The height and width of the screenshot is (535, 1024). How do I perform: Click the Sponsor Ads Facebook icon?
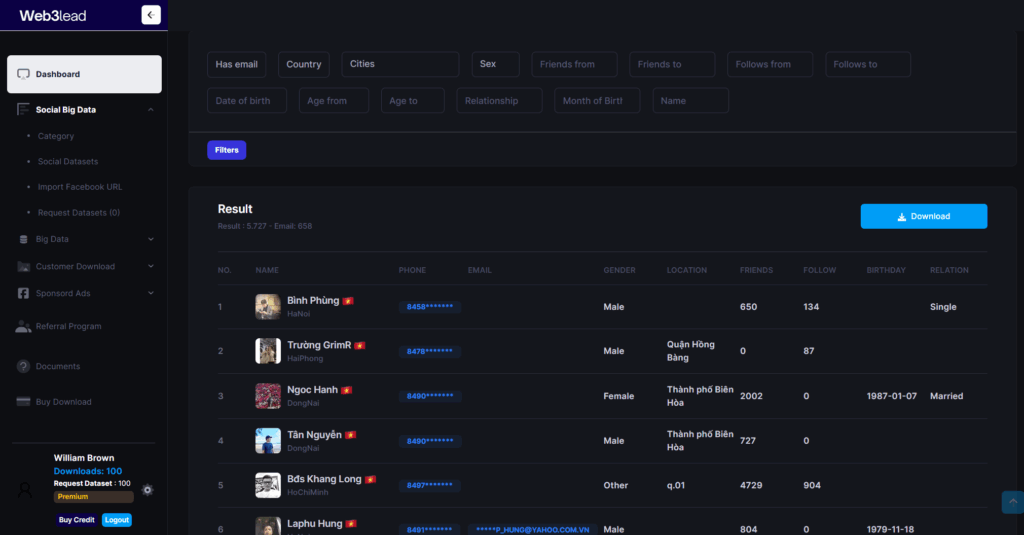click(x=24, y=294)
